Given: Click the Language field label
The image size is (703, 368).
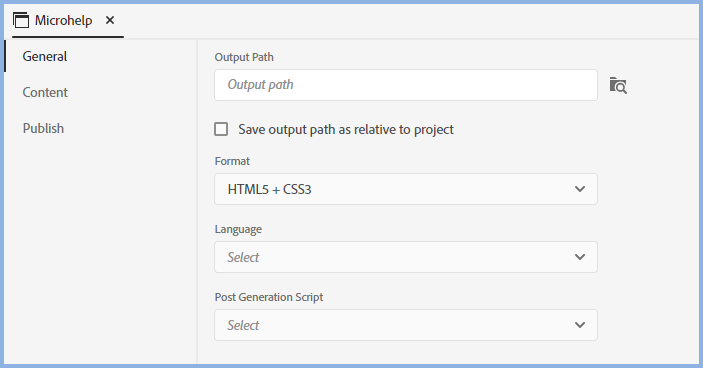Looking at the screenshot, I should click(238, 229).
